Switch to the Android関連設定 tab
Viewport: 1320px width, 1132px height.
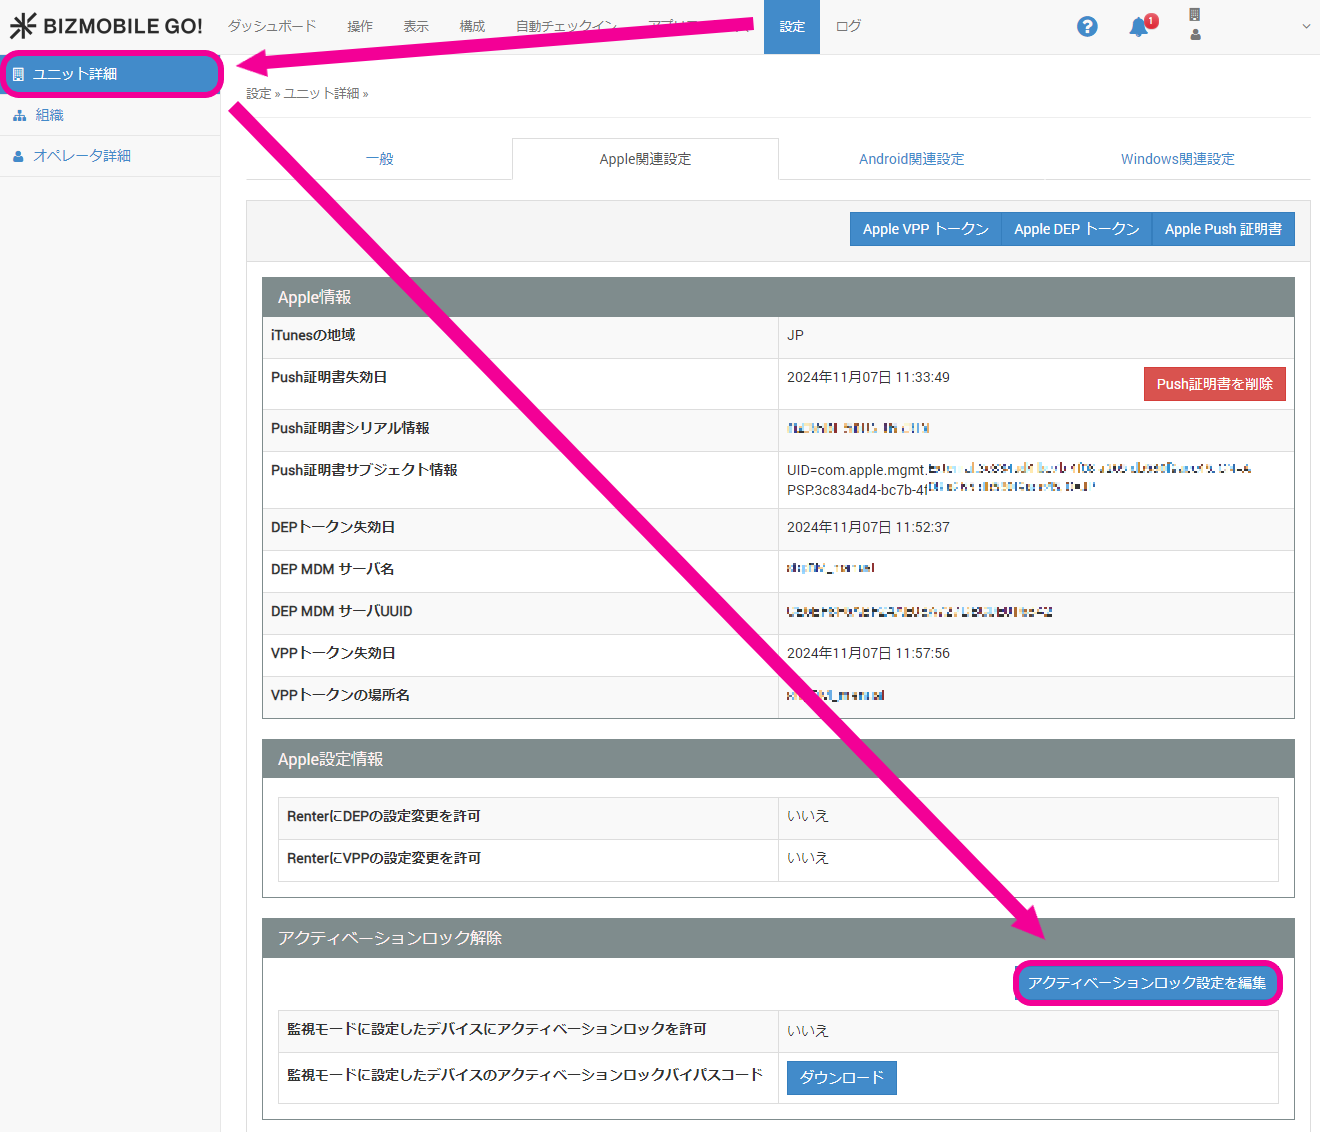911,159
